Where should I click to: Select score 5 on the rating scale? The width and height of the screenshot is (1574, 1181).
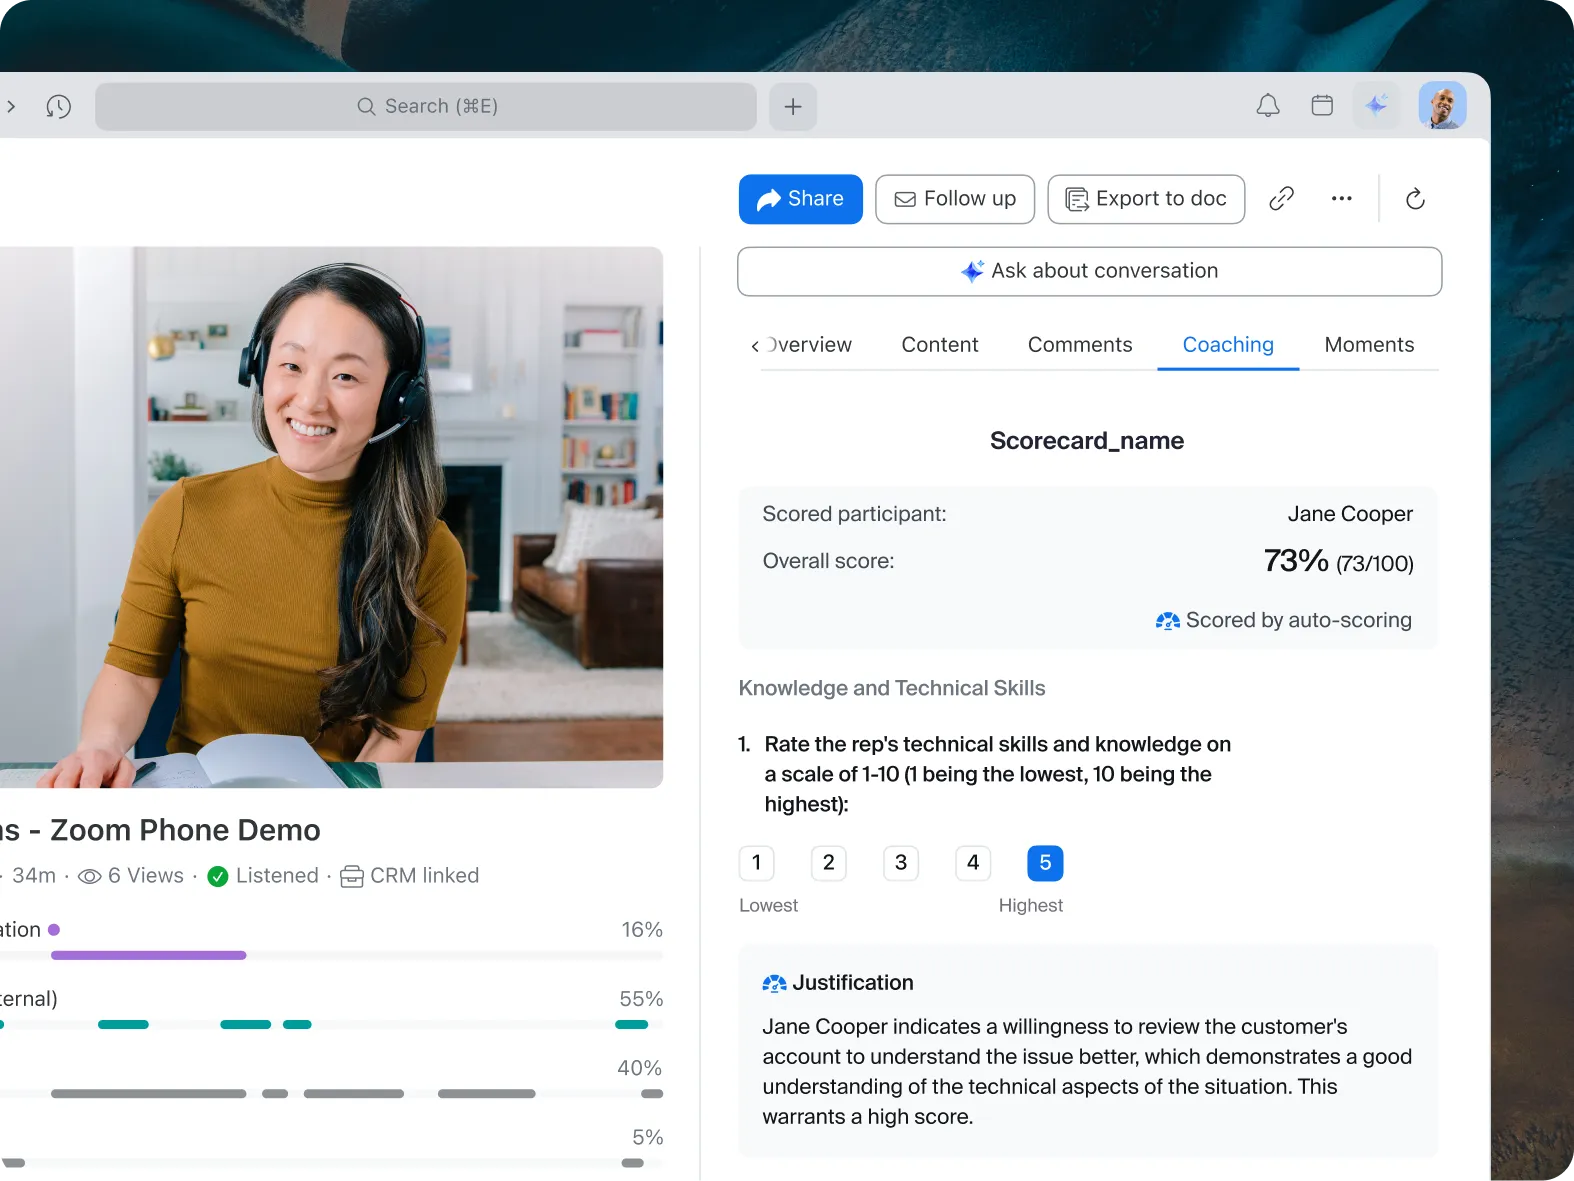(x=1045, y=863)
